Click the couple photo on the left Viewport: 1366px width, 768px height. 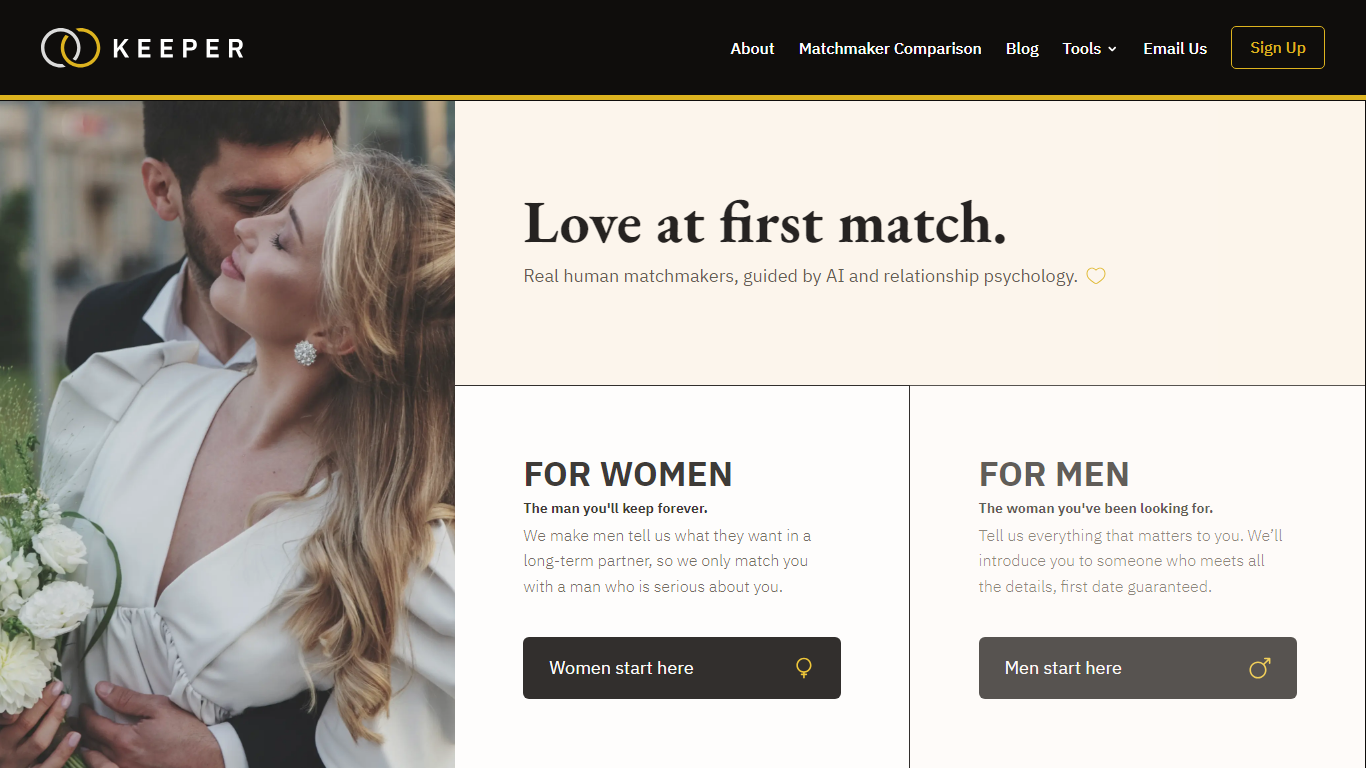(227, 434)
